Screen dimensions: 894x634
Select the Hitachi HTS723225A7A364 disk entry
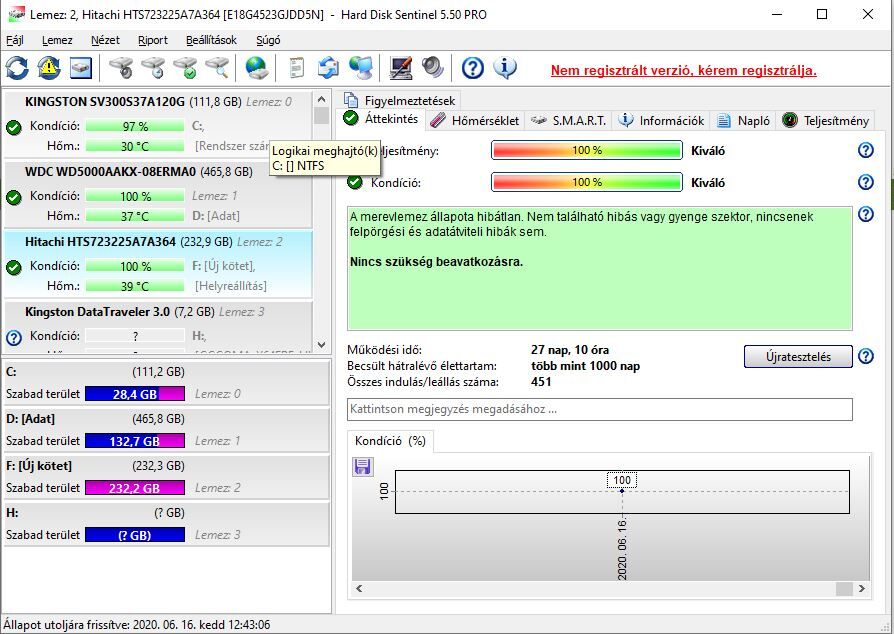158,265
